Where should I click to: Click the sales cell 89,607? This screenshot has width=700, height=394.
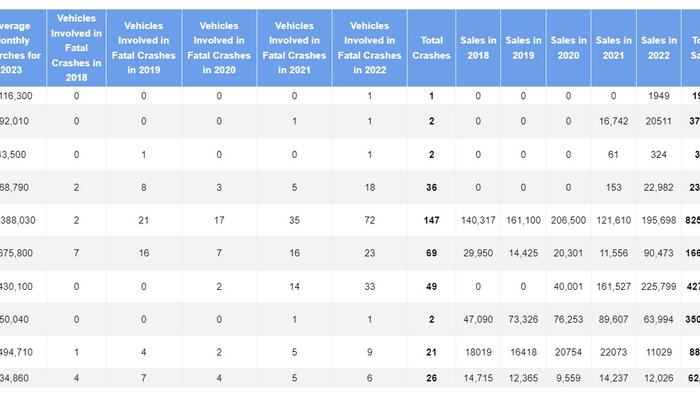[x=613, y=319]
